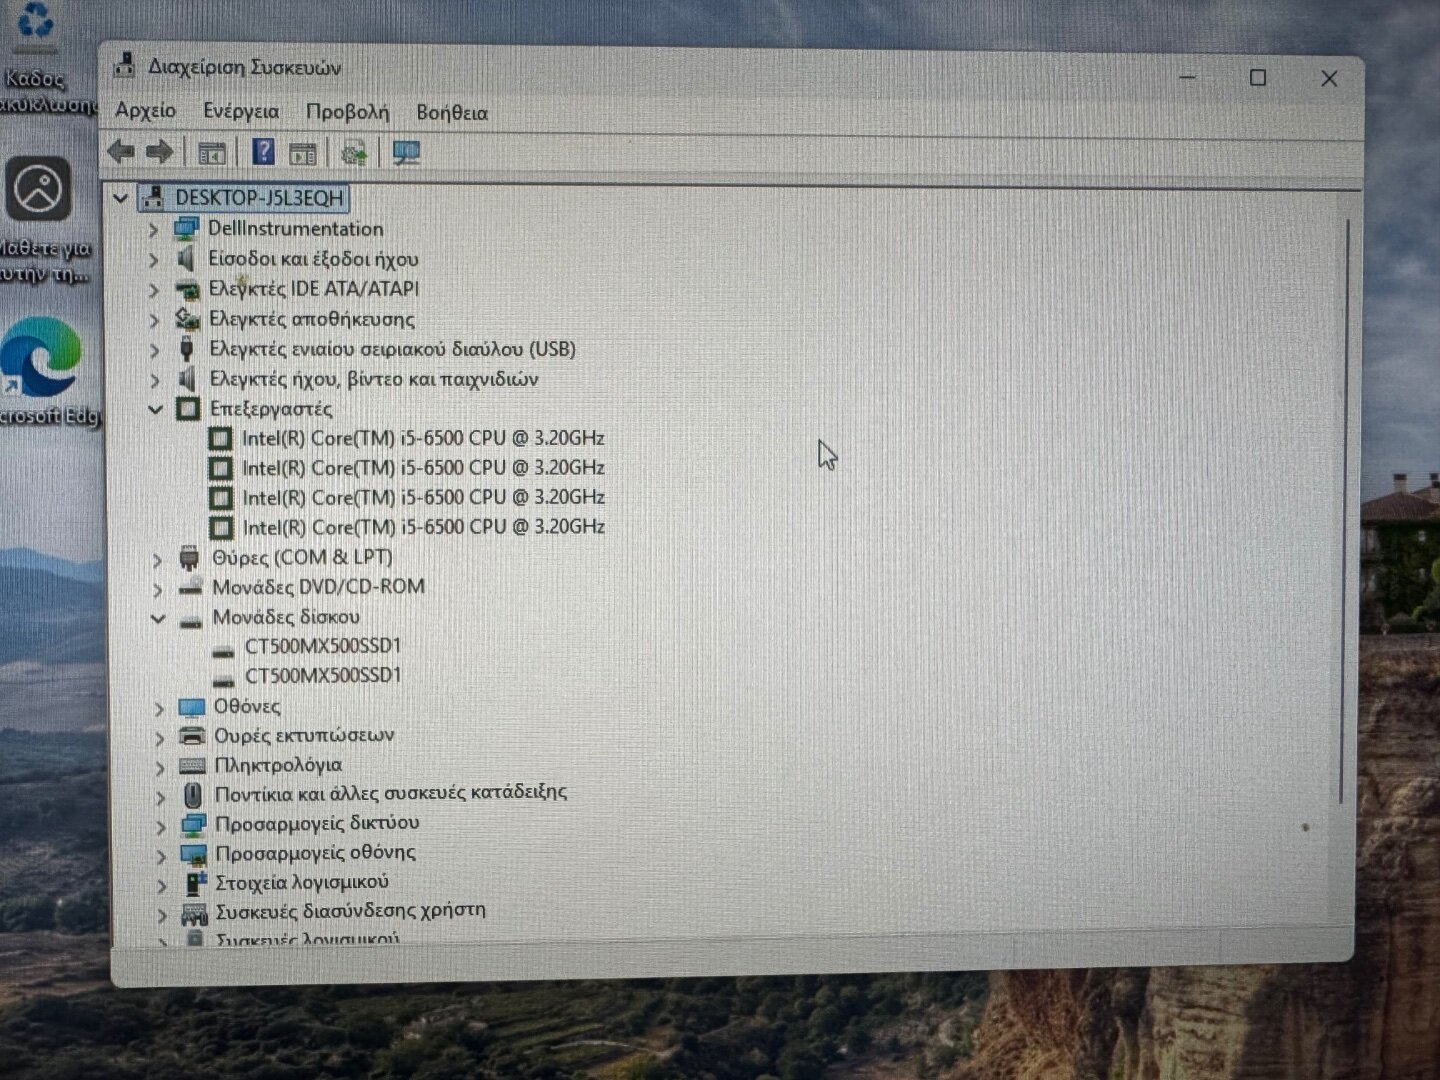Click the mouse devices icon

pyautogui.click(x=193, y=795)
